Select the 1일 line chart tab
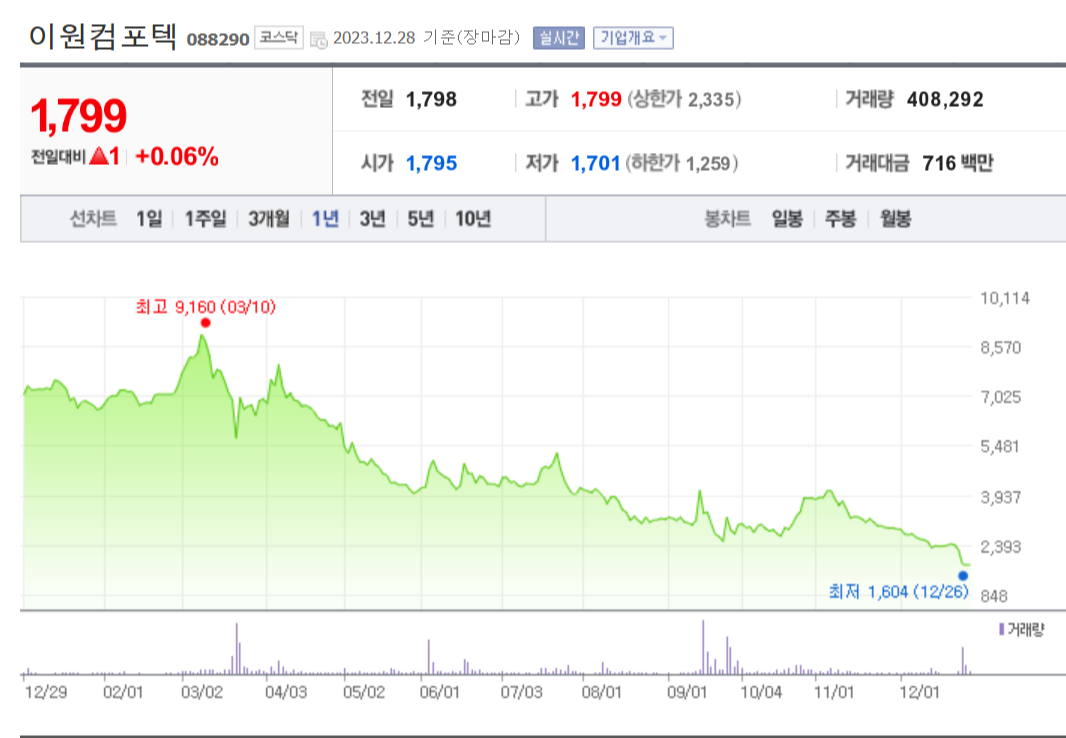 [149, 219]
